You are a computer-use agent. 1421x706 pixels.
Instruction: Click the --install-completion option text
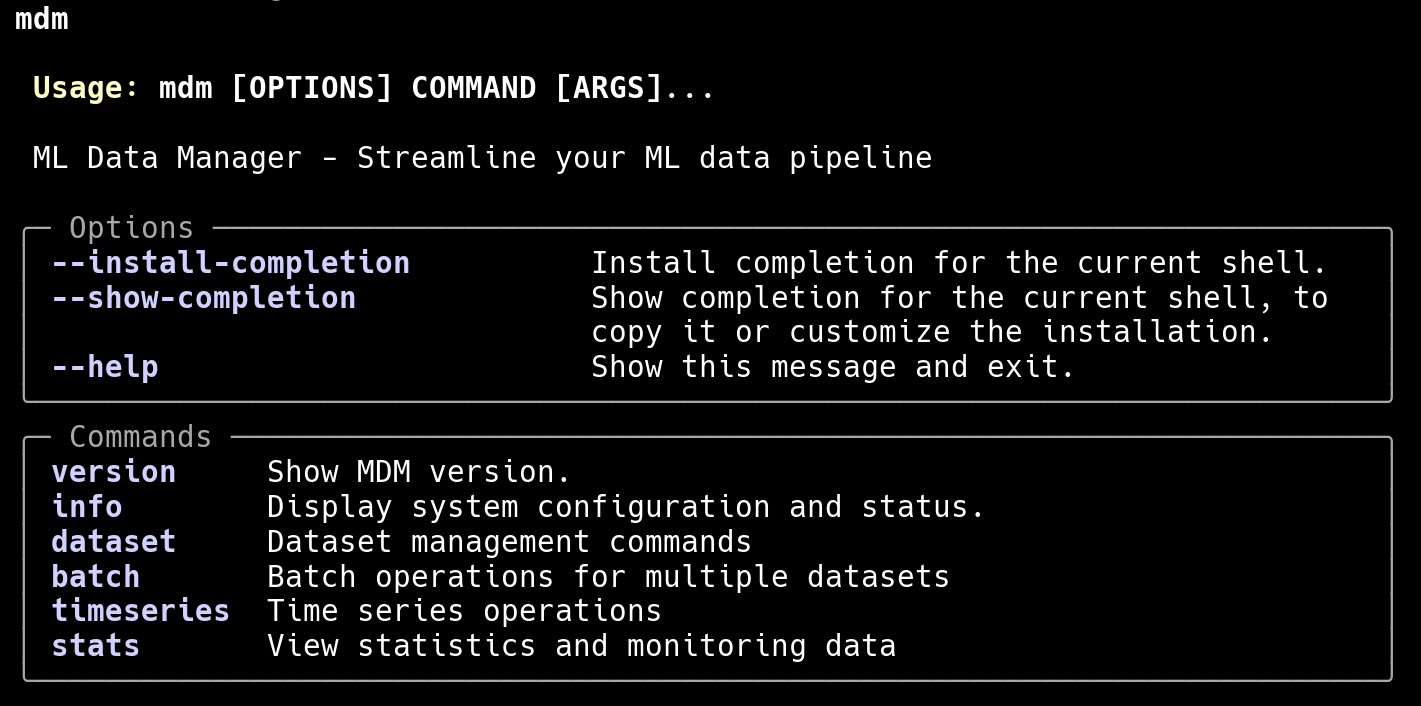(x=230, y=263)
